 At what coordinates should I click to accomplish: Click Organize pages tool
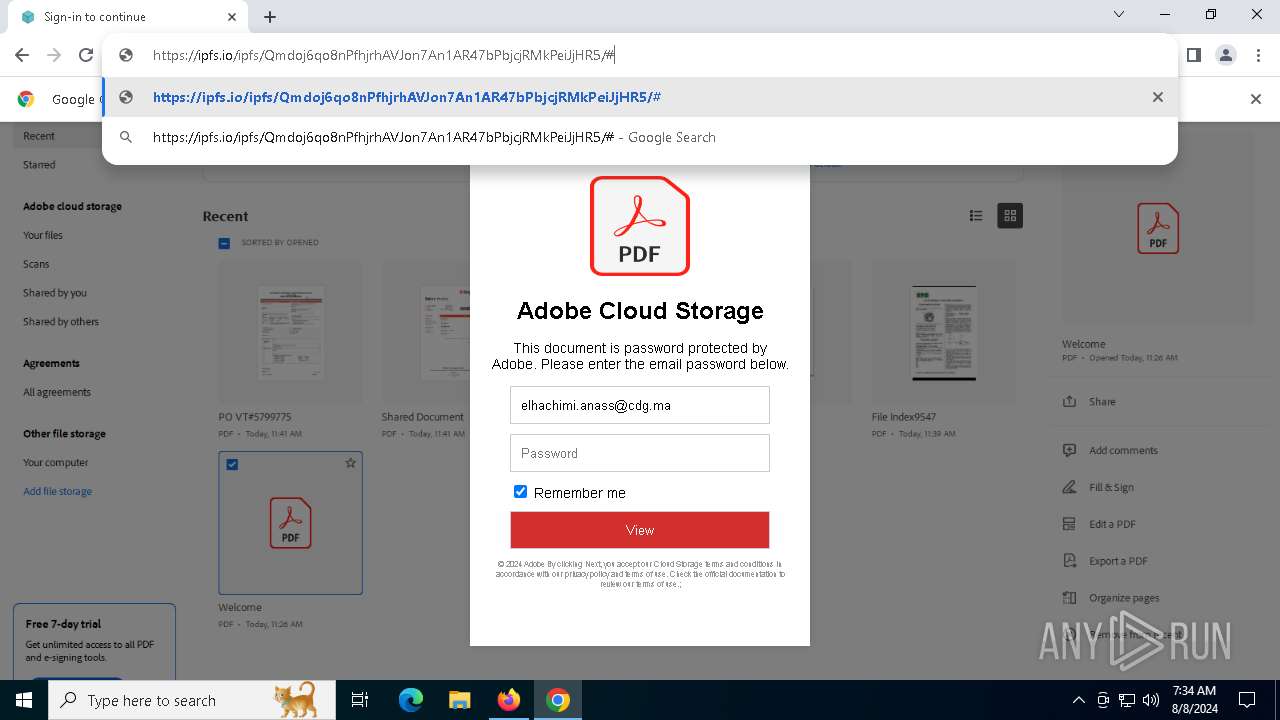click(1124, 598)
